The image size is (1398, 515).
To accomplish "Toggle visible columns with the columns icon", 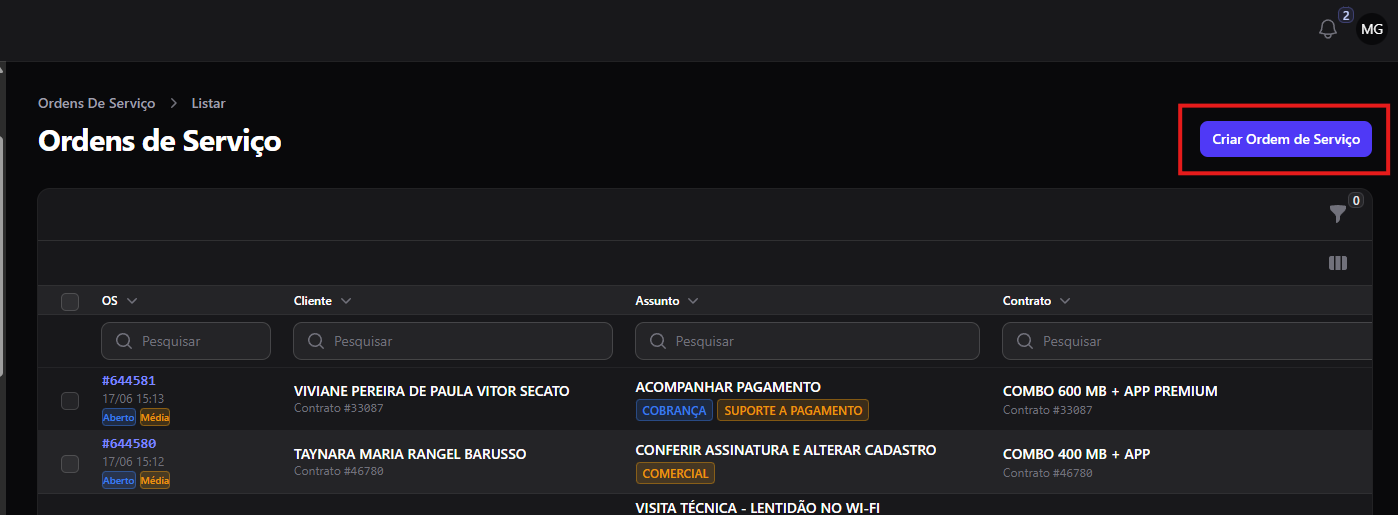I will [1338, 263].
